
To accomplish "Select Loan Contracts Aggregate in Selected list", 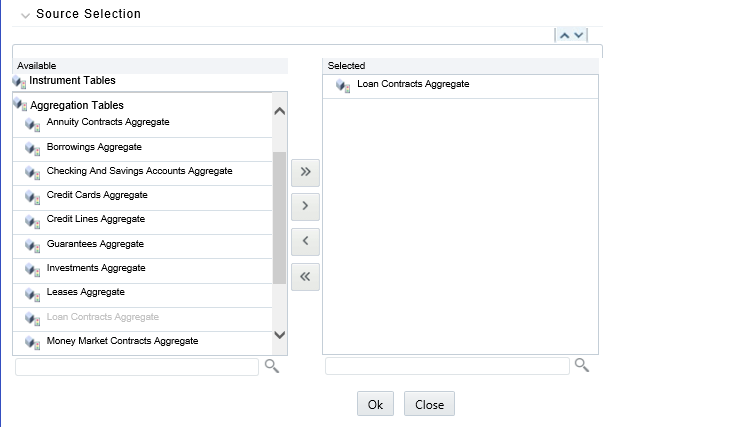I will [413, 84].
